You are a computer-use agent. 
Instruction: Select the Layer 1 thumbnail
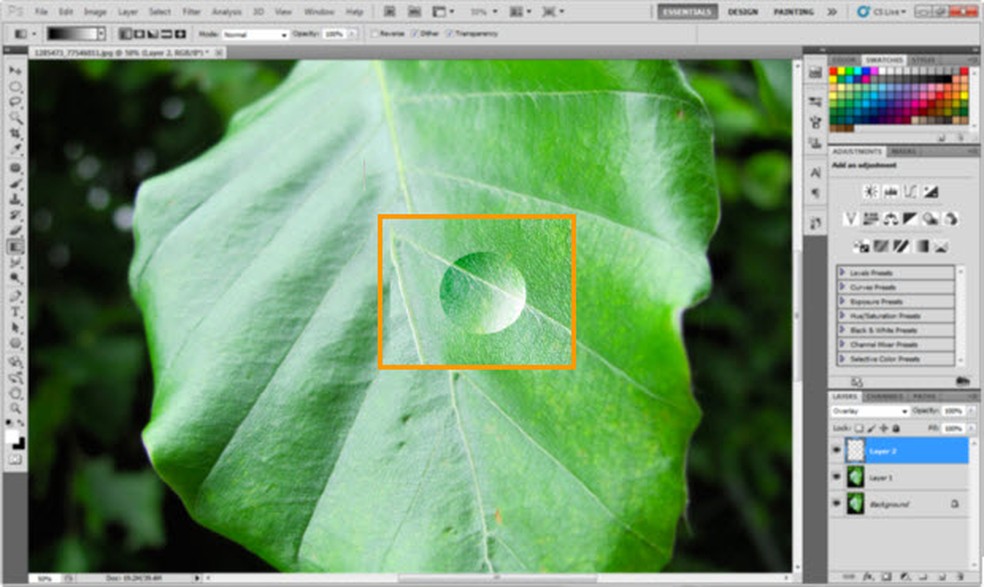coord(856,478)
